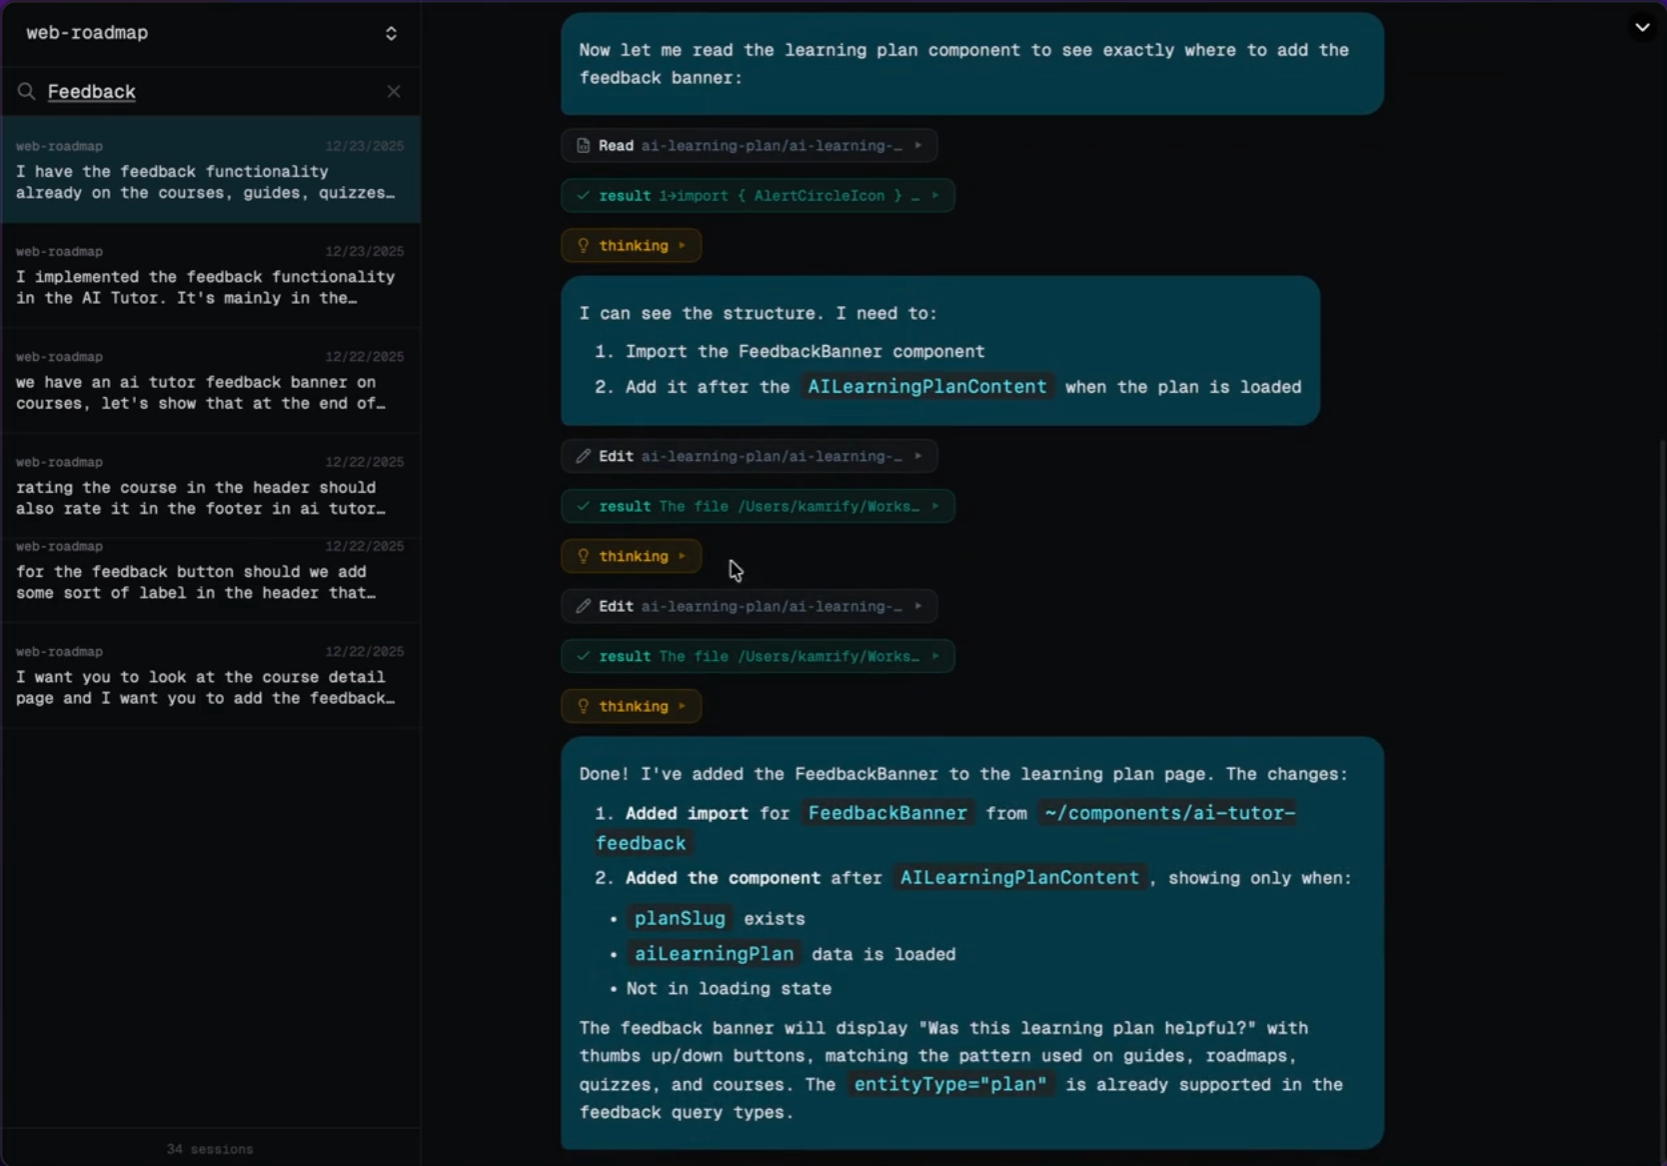
Task: Click the '34 sessions' label at sidebar bottom
Action: 209,1148
